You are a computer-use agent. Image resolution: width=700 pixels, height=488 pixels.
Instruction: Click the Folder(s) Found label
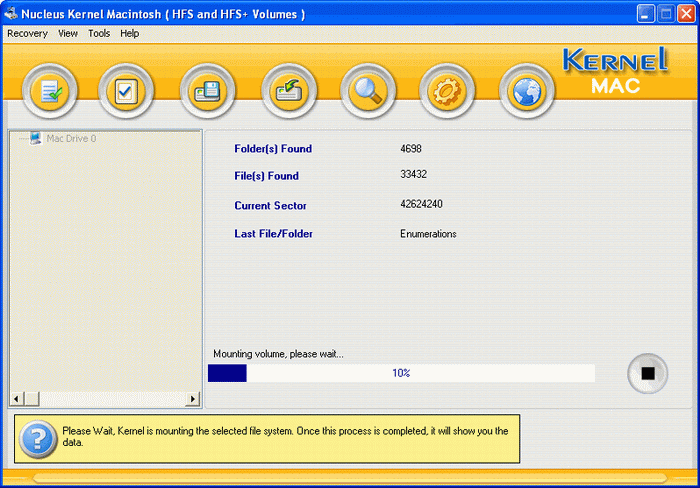coord(273,149)
